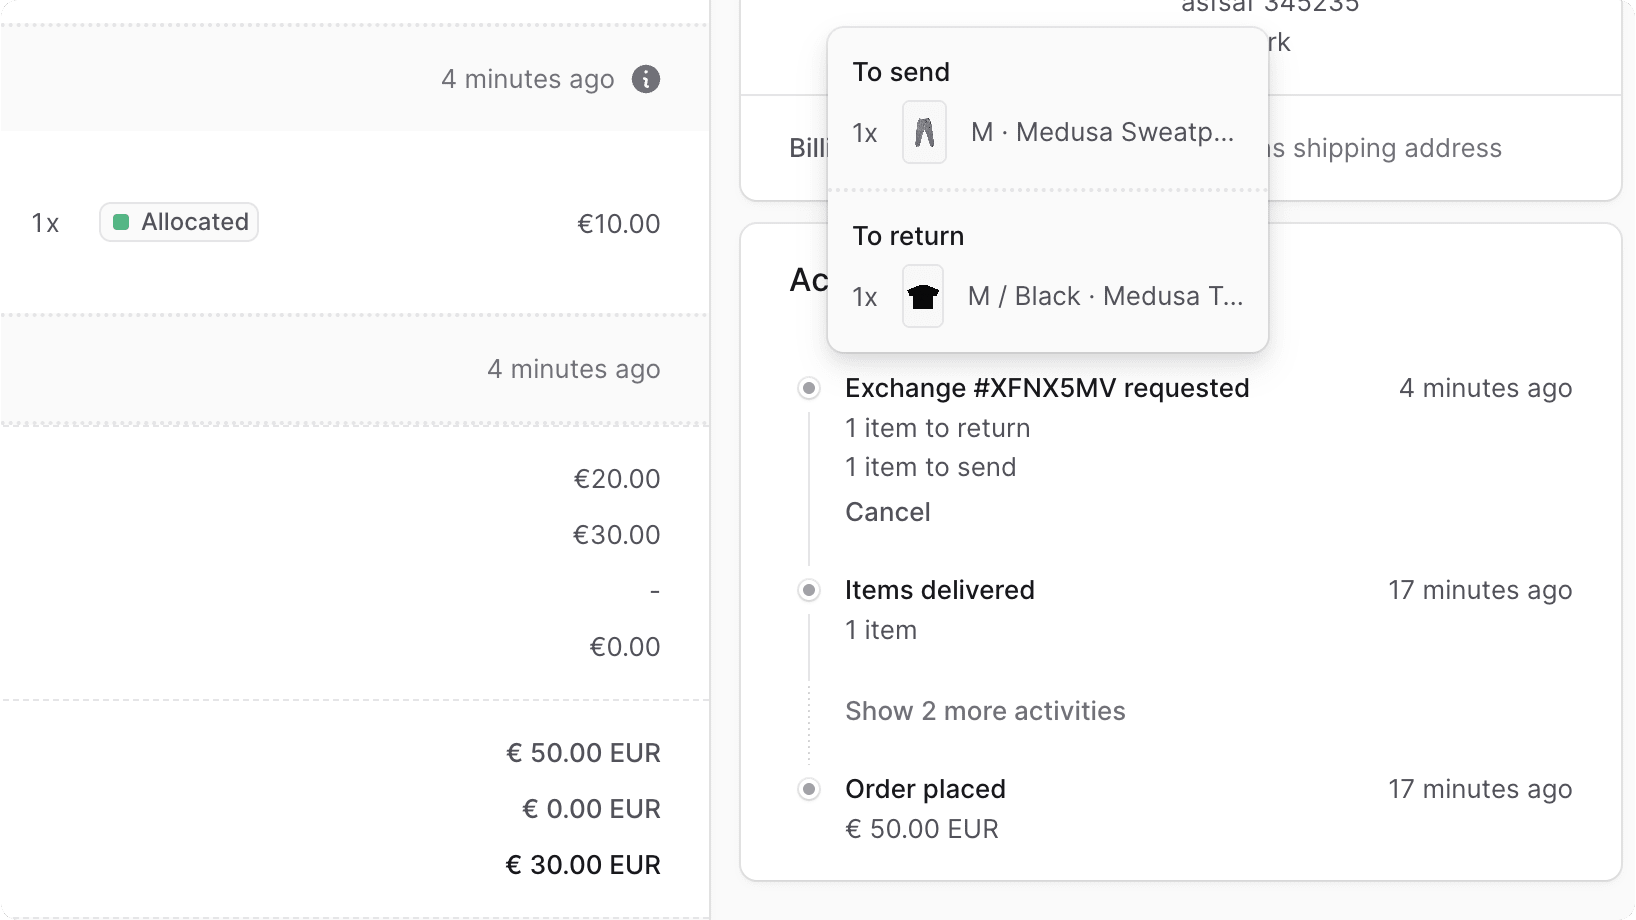
Task: Cancel the exchange request
Action: 887,511
